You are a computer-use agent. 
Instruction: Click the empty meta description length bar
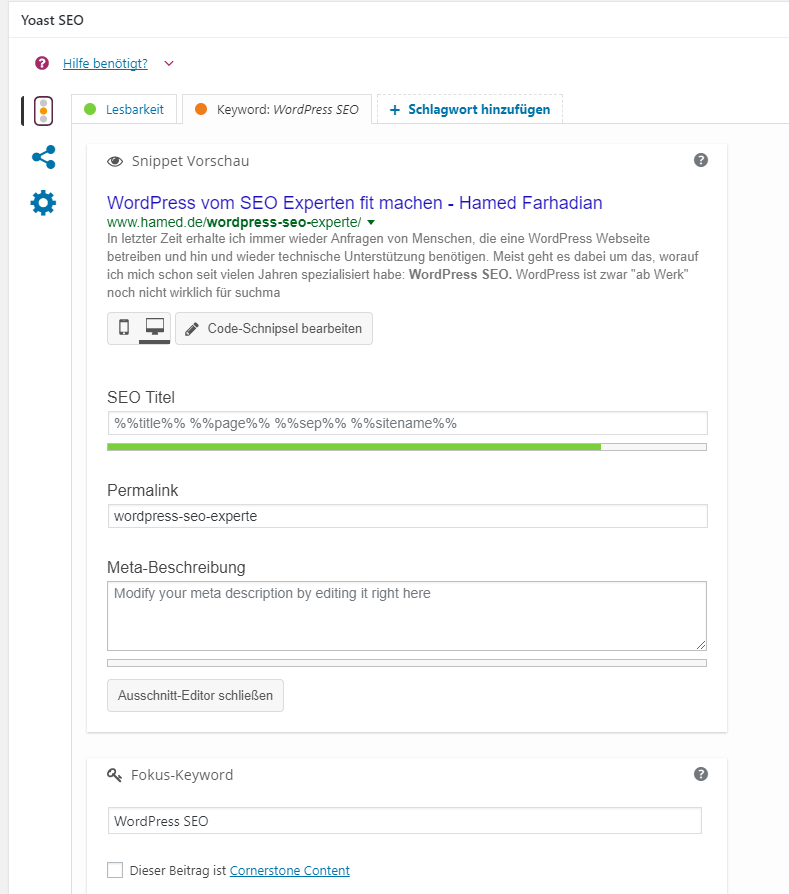(x=407, y=663)
